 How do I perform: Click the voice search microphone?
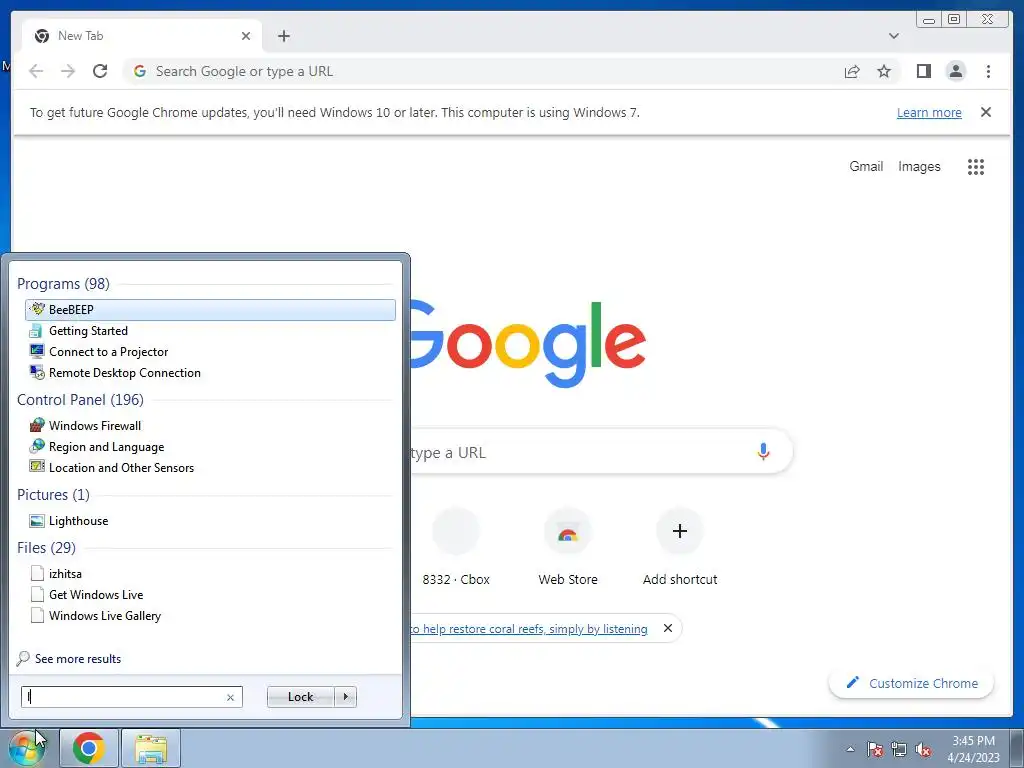763,451
